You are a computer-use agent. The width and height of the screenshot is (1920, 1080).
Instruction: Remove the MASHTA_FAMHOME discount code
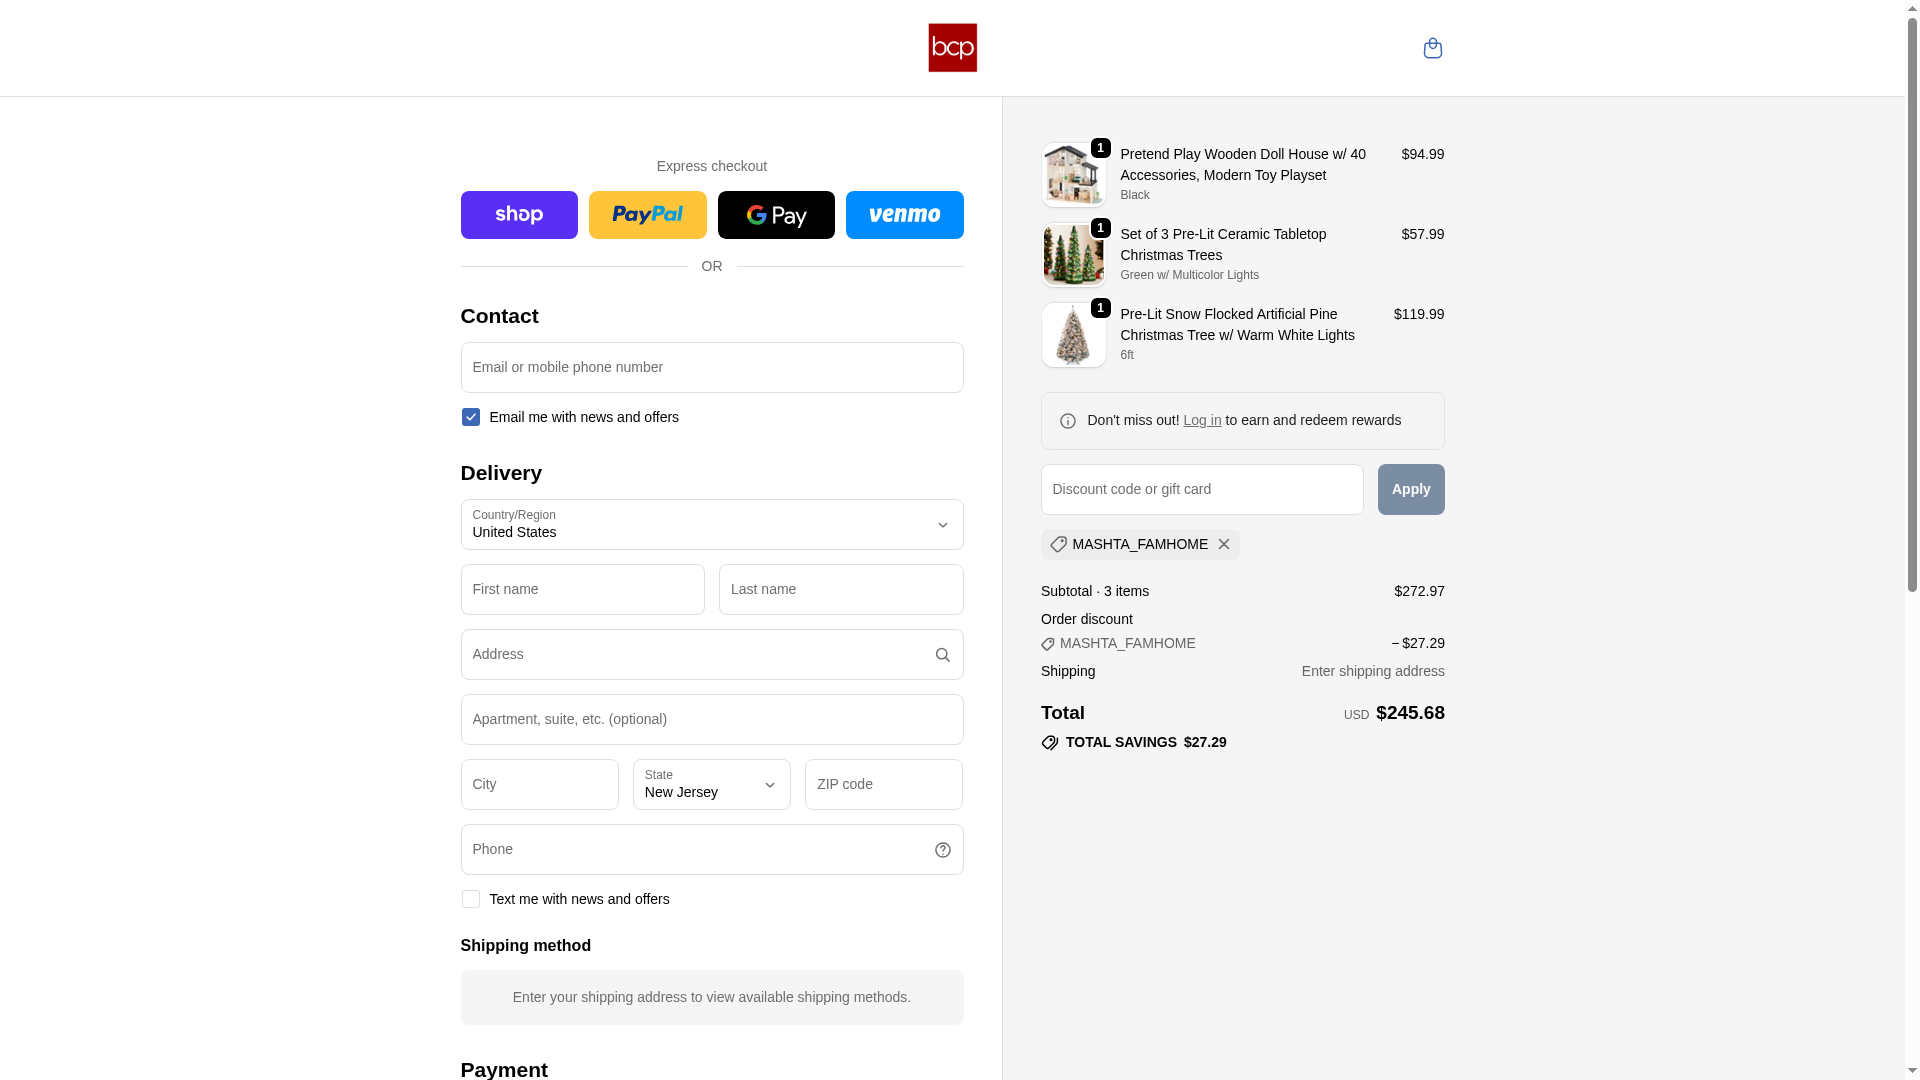(x=1223, y=544)
